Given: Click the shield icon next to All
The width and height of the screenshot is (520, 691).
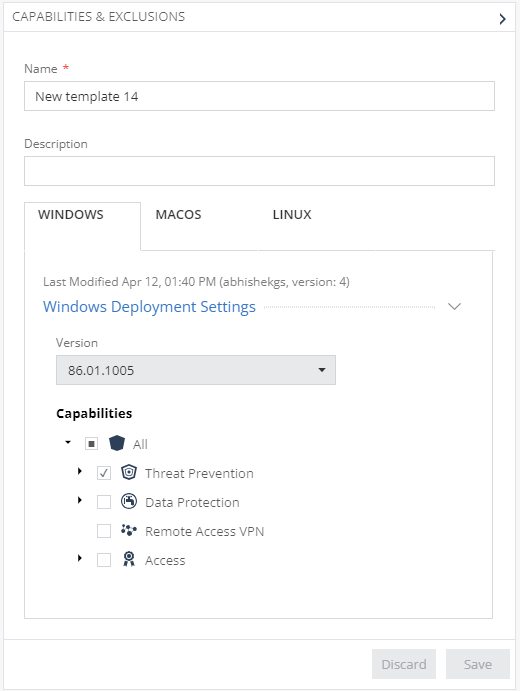Looking at the screenshot, I should (x=117, y=443).
